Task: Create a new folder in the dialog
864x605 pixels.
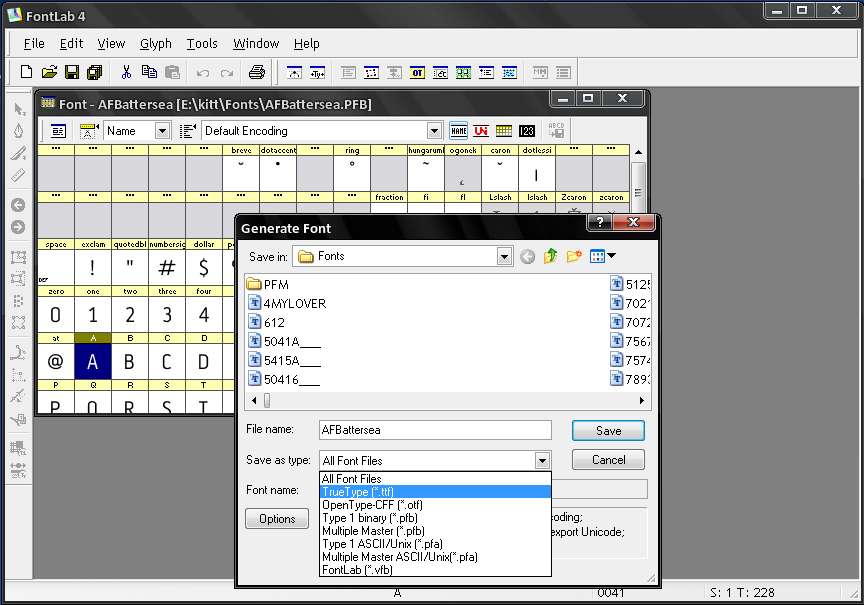Action: 574,257
